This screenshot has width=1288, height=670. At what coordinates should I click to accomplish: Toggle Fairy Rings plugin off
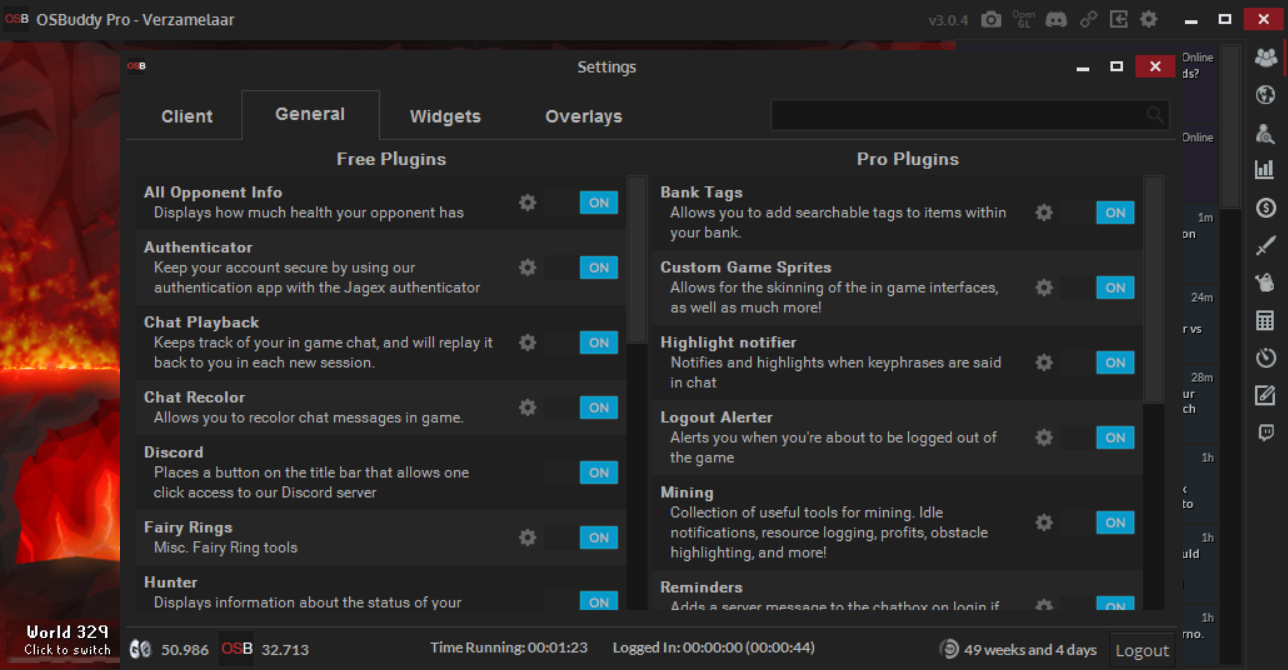point(582,538)
